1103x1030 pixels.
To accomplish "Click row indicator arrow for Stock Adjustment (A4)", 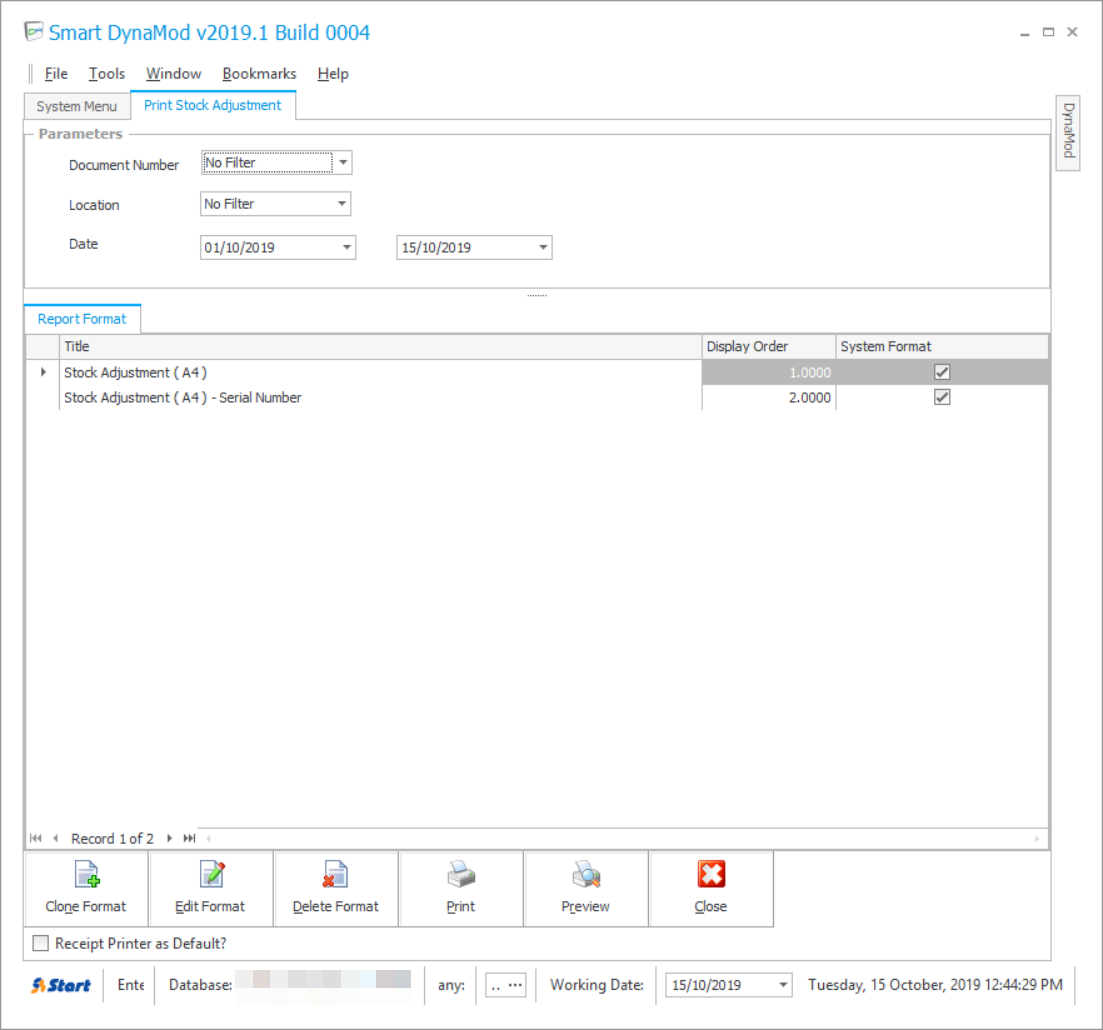I will pyautogui.click(x=43, y=372).
